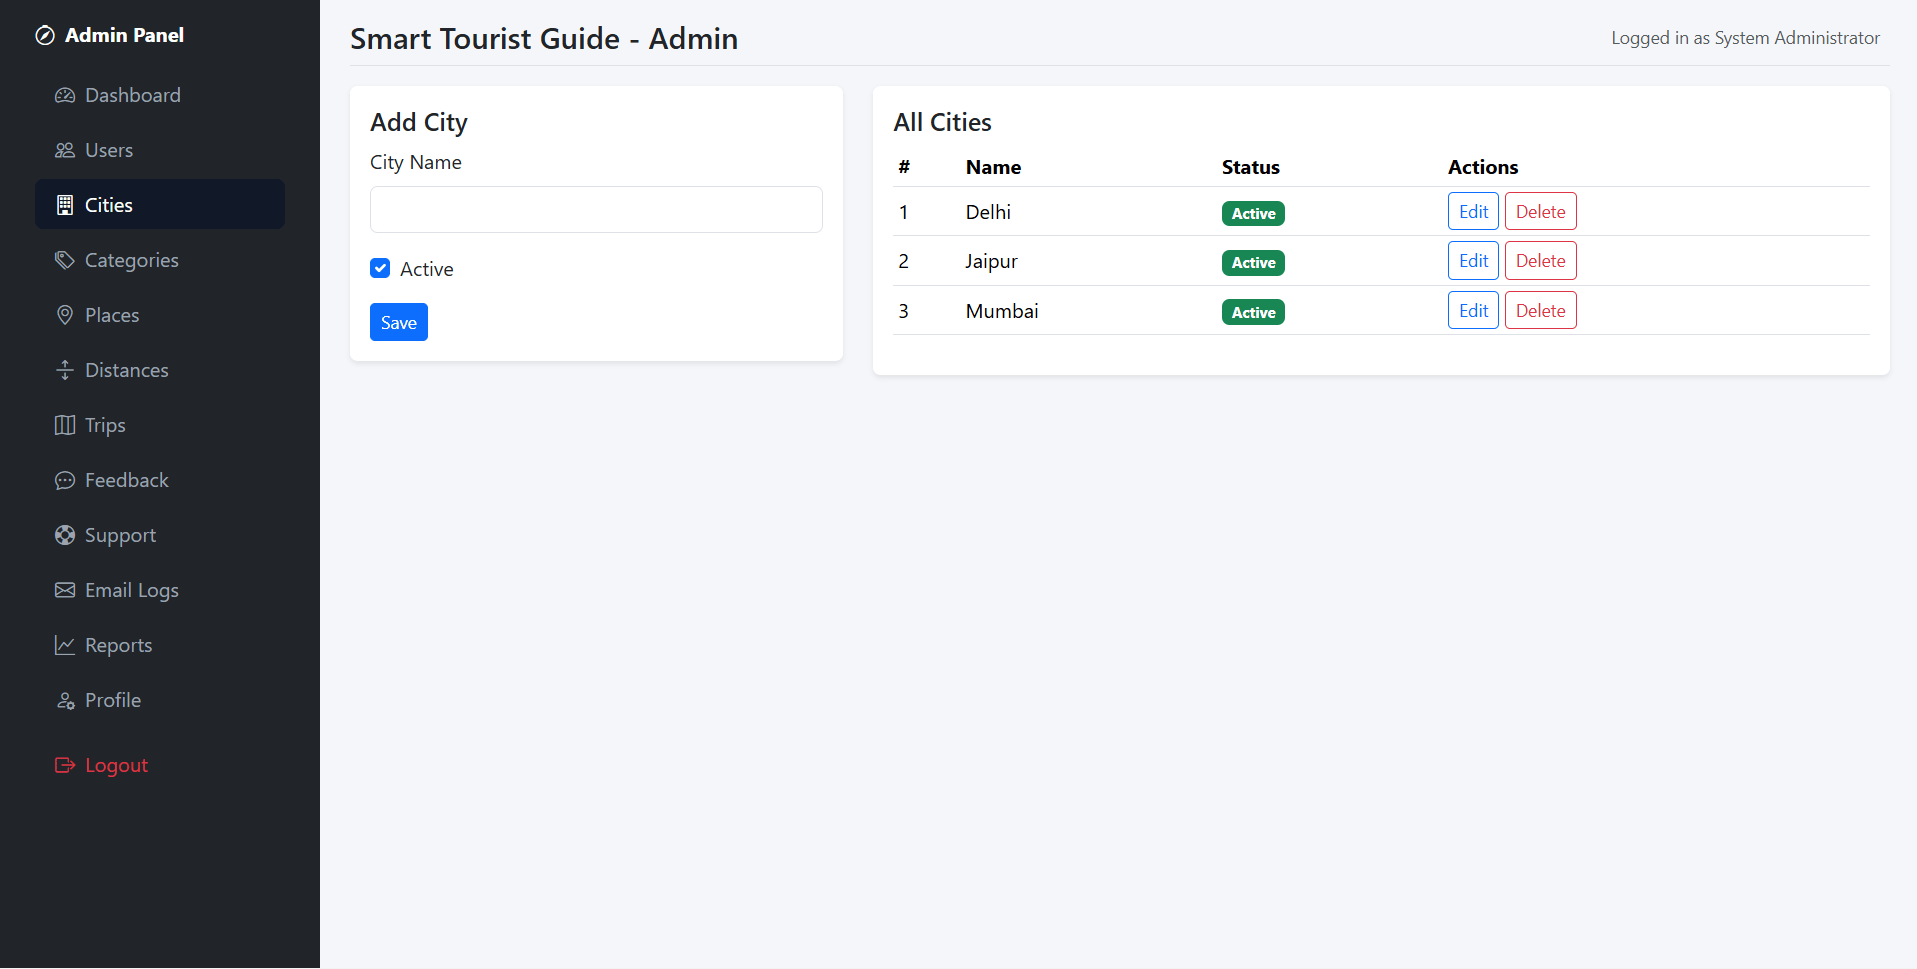Click the Feedback chat bubble icon

(65, 480)
